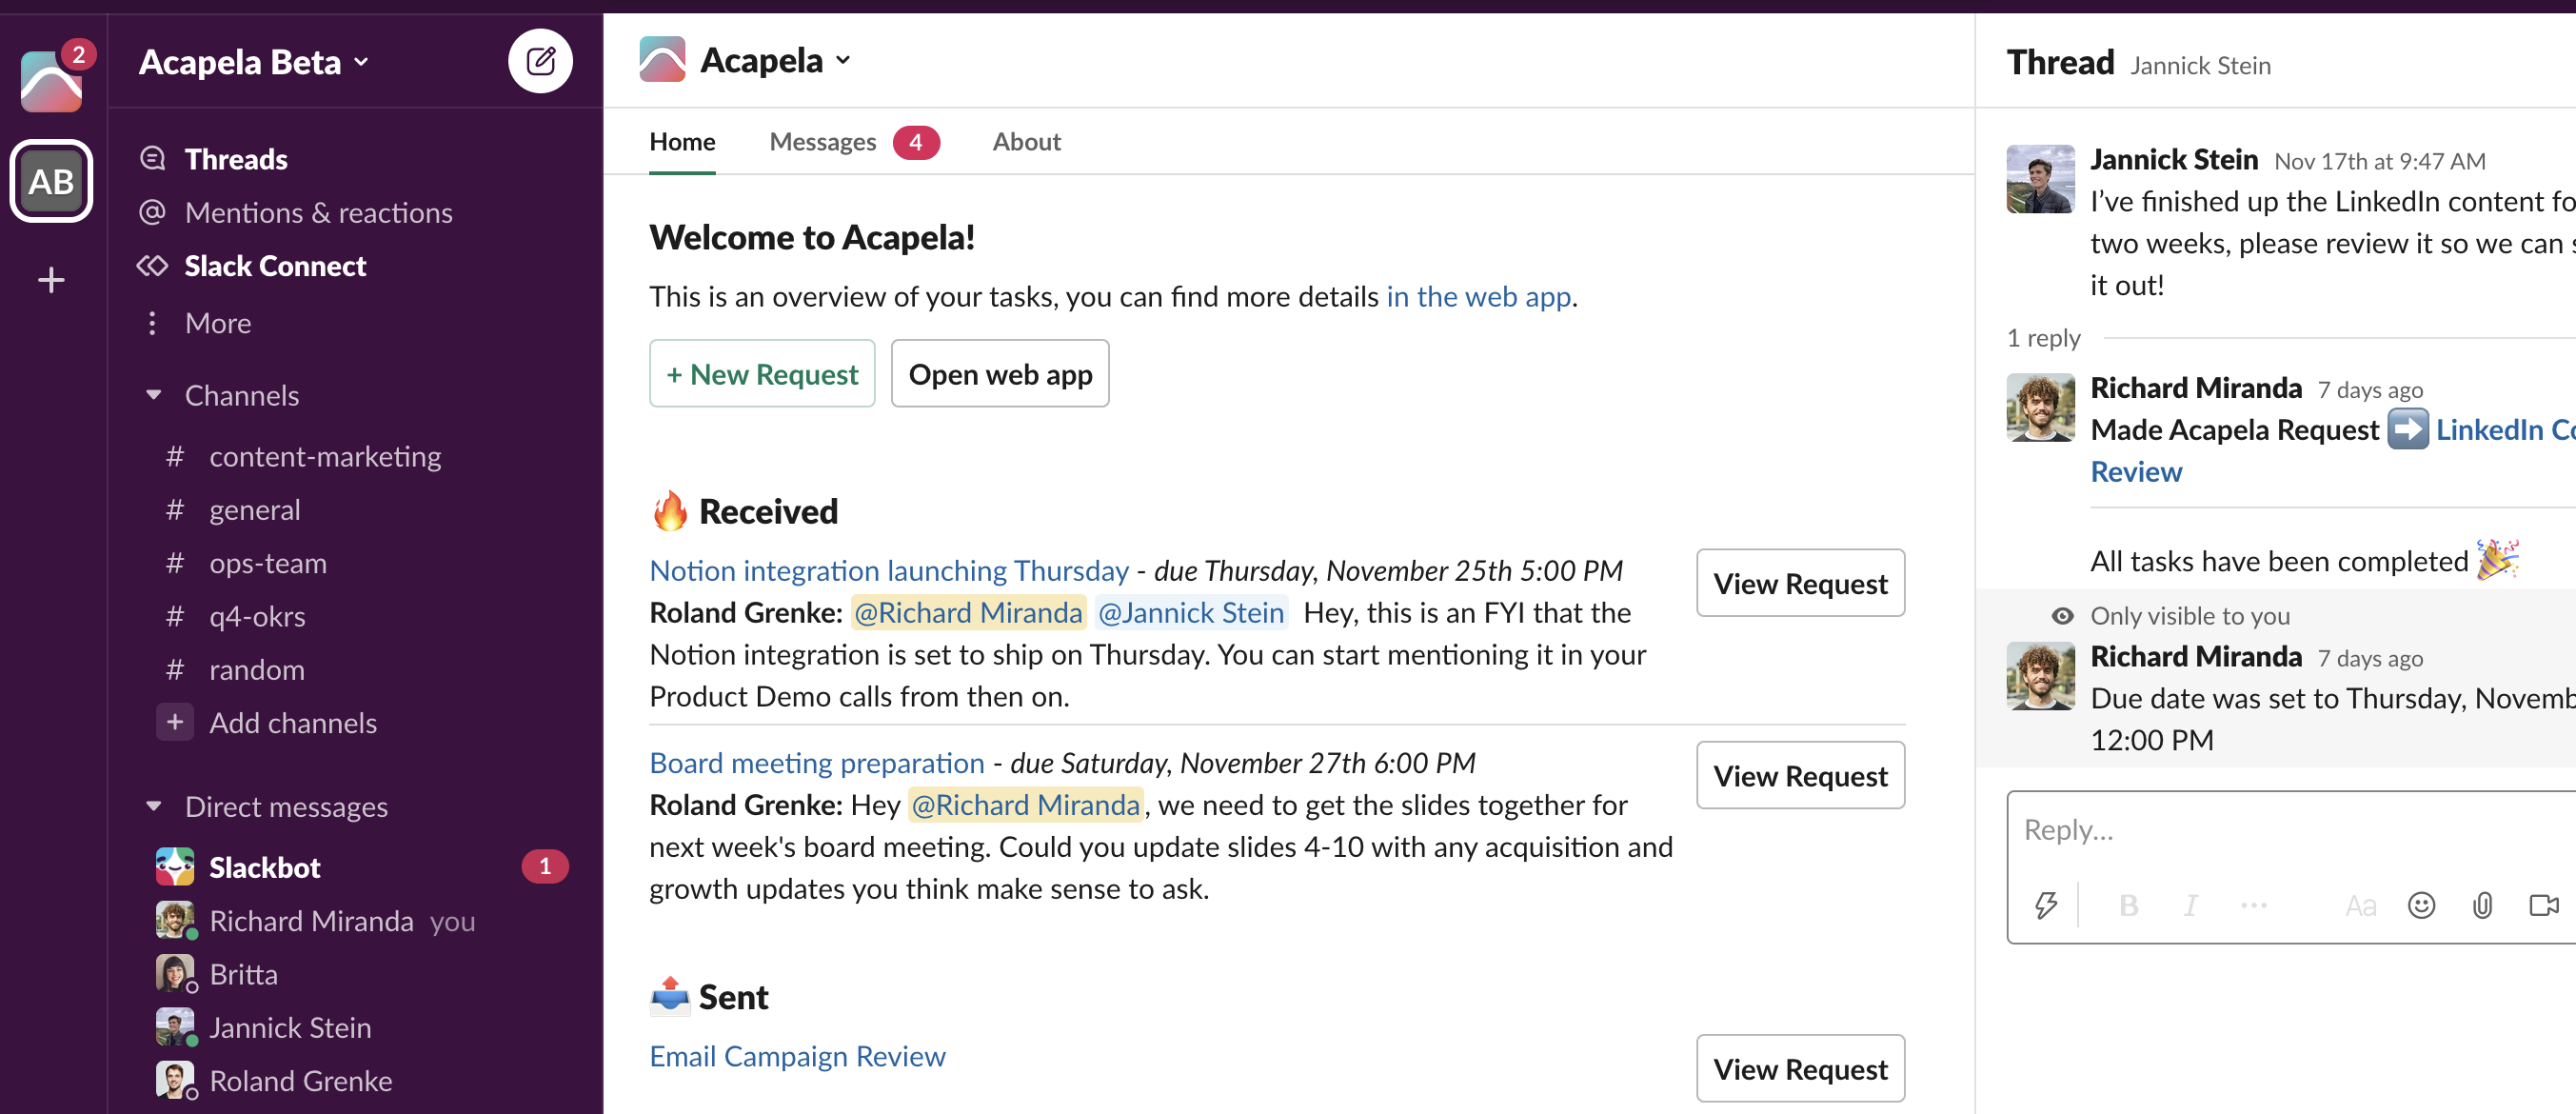2576x1114 pixels.
Task: Open the q4-okrs channel
Action: tap(257, 616)
